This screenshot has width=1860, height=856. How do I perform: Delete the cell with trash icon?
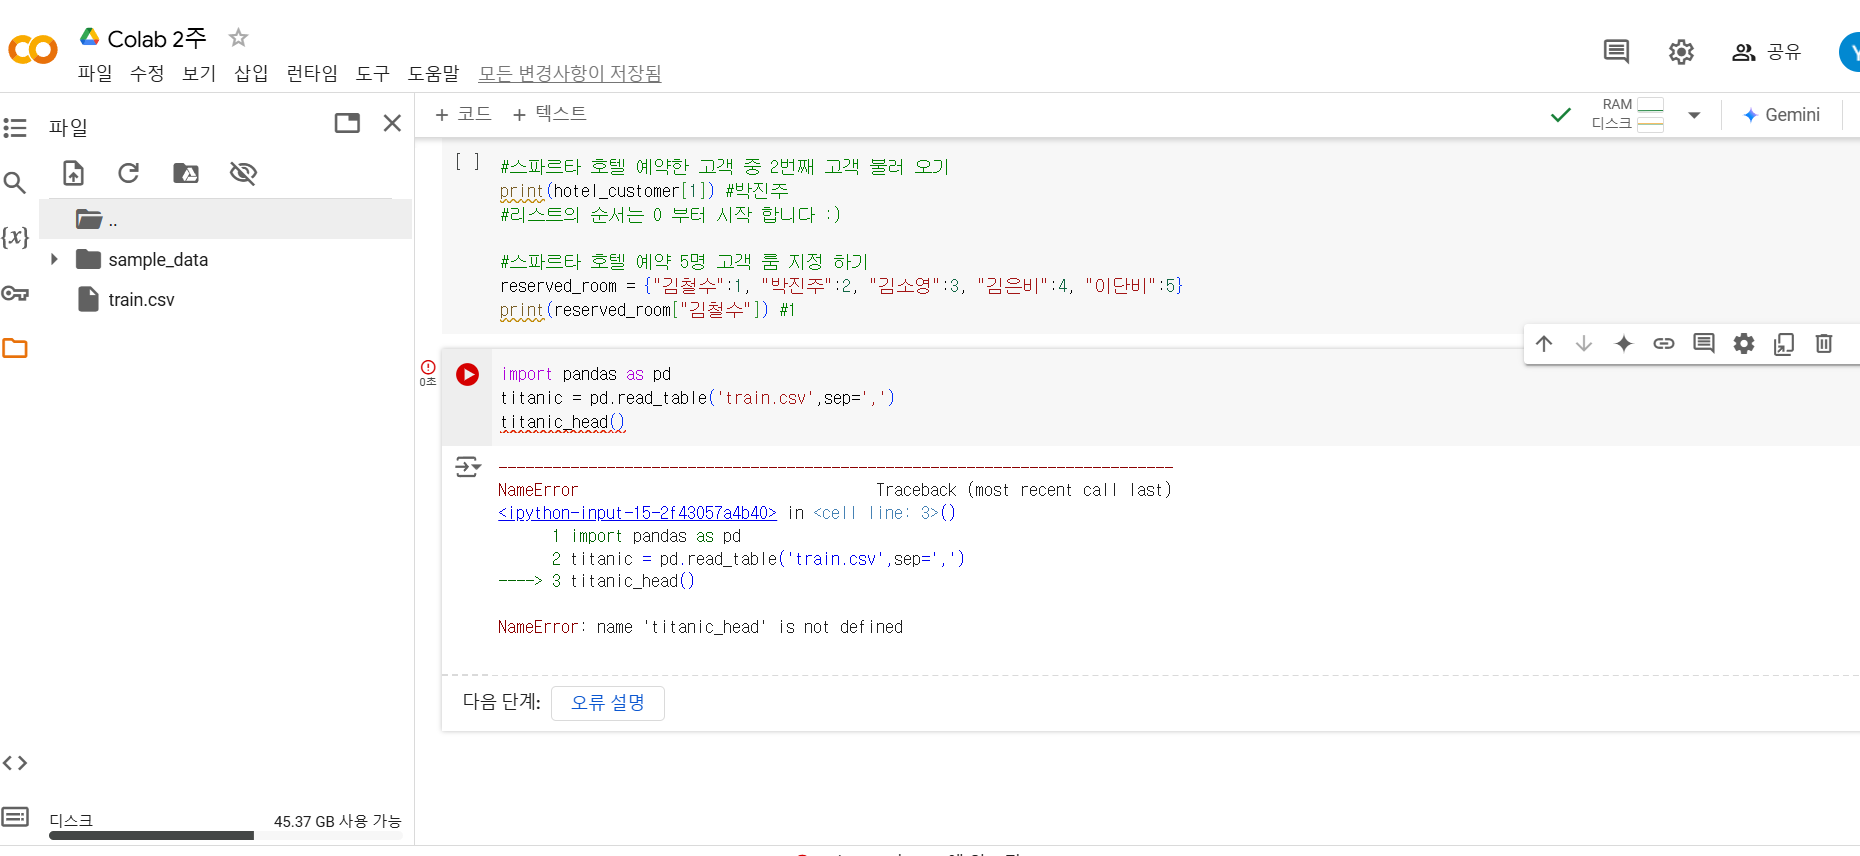[x=1824, y=344]
